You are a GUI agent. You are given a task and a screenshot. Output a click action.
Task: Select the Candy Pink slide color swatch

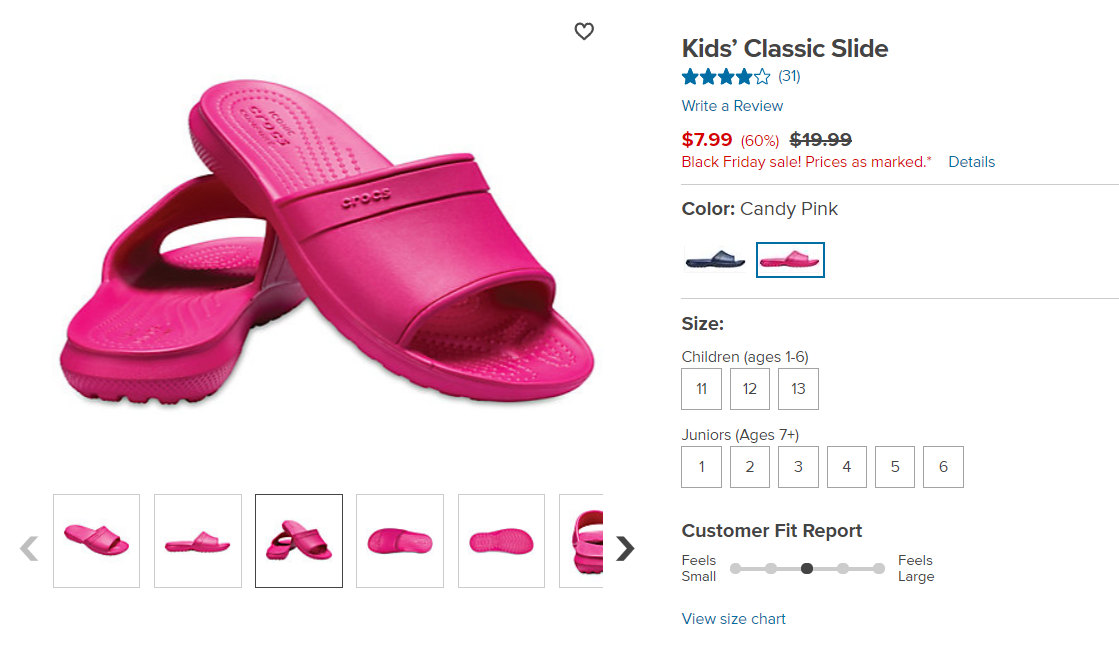tap(790, 260)
